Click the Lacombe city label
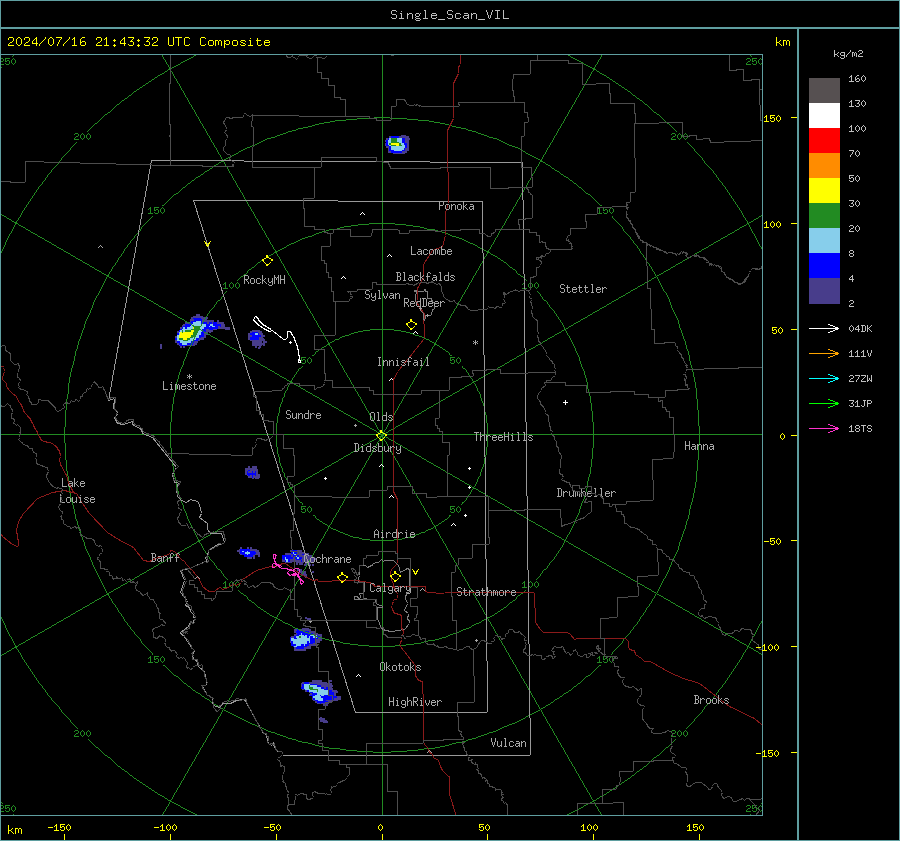This screenshot has height=841, width=900. (x=431, y=251)
